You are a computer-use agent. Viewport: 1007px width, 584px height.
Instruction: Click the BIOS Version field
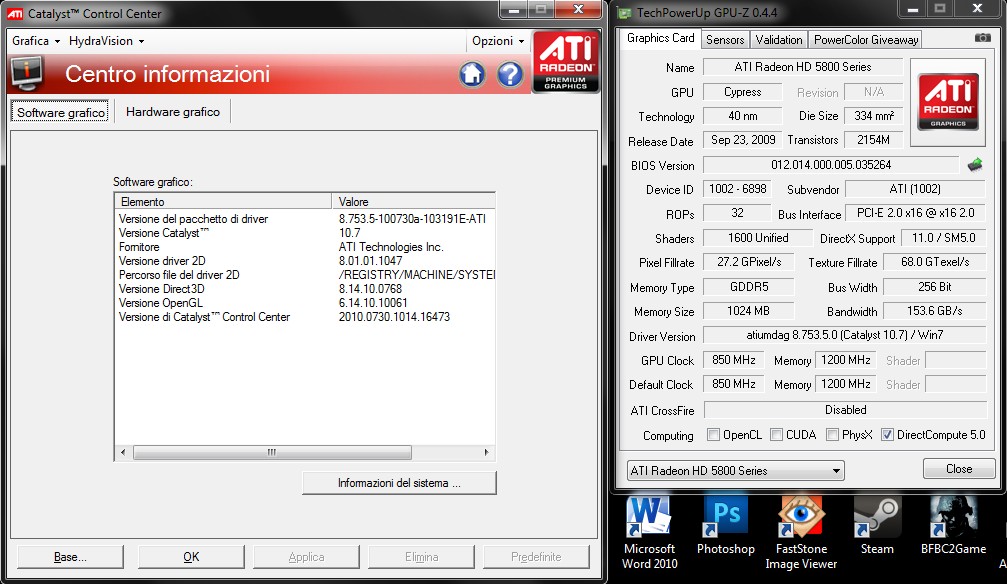click(831, 165)
